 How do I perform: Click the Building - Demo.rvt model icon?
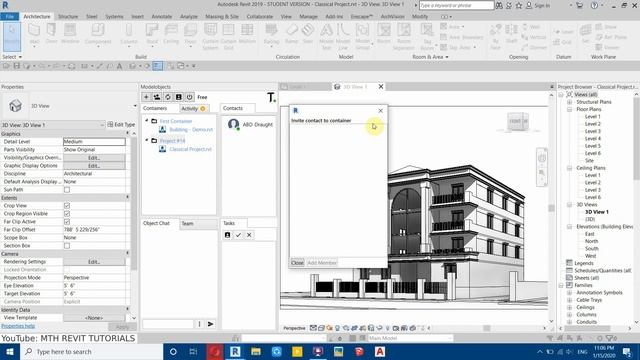click(162, 129)
